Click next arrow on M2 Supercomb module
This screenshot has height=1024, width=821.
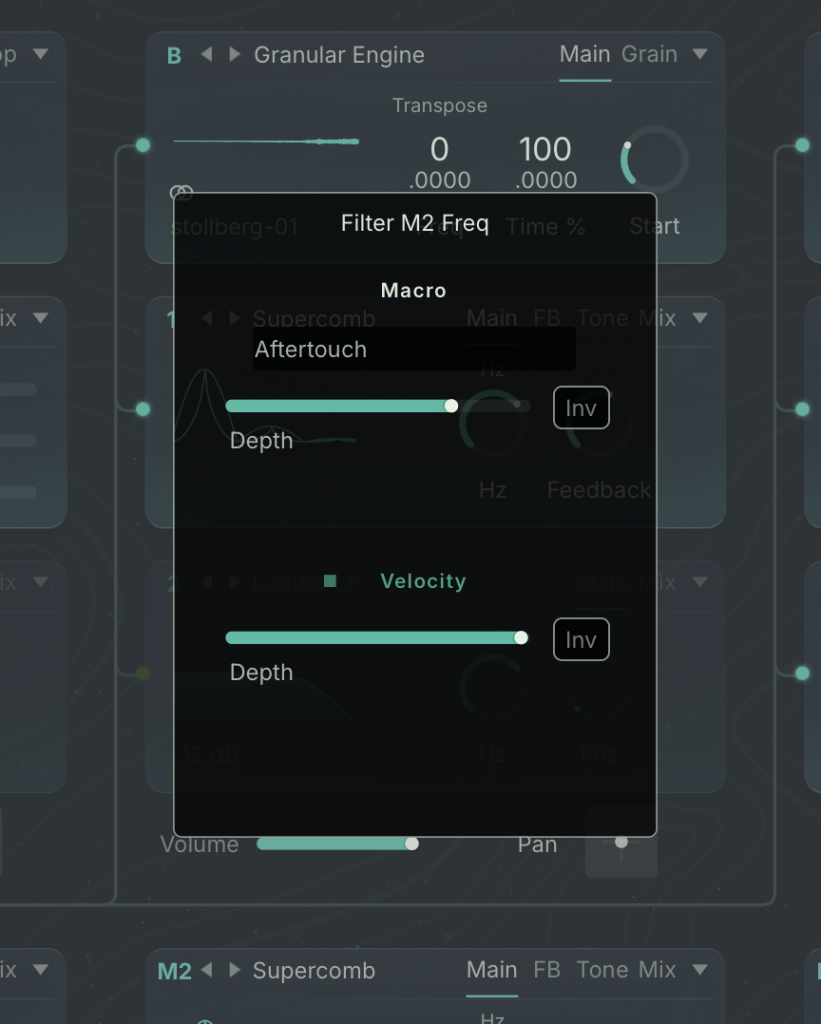pyautogui.click(x=235, y=970)
